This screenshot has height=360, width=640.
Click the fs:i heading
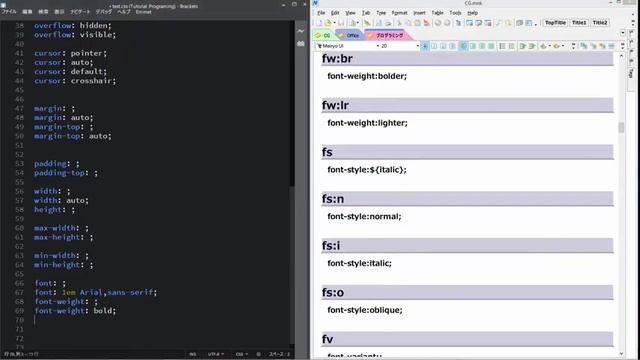click(467, 246)
